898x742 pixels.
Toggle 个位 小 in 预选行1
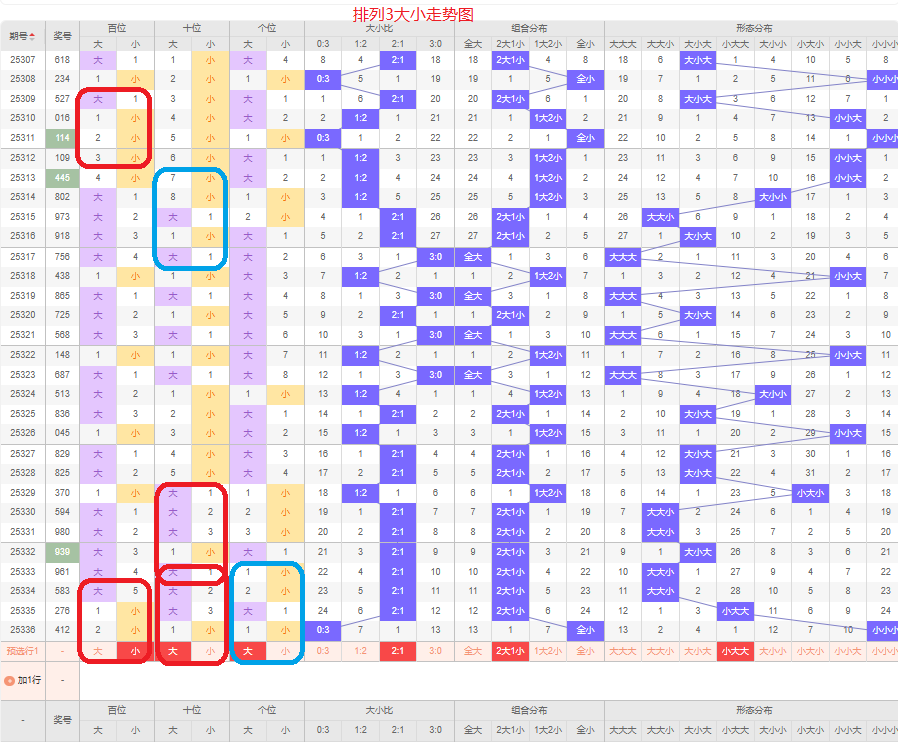point(285,651)
